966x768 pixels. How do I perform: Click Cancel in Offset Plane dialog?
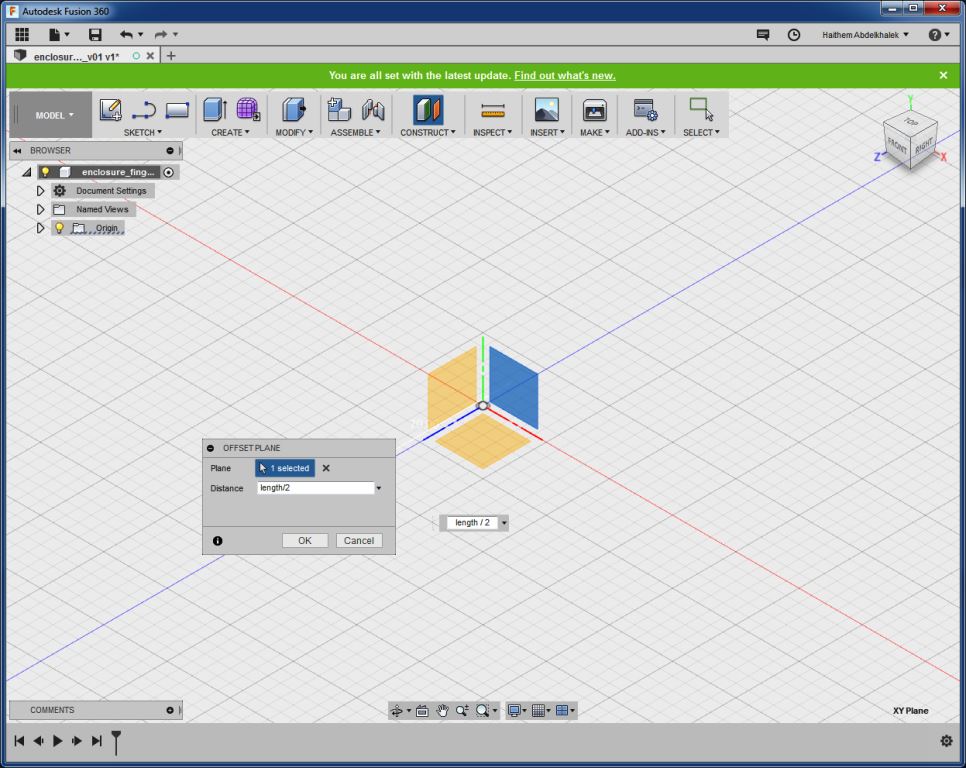[359, 541]
